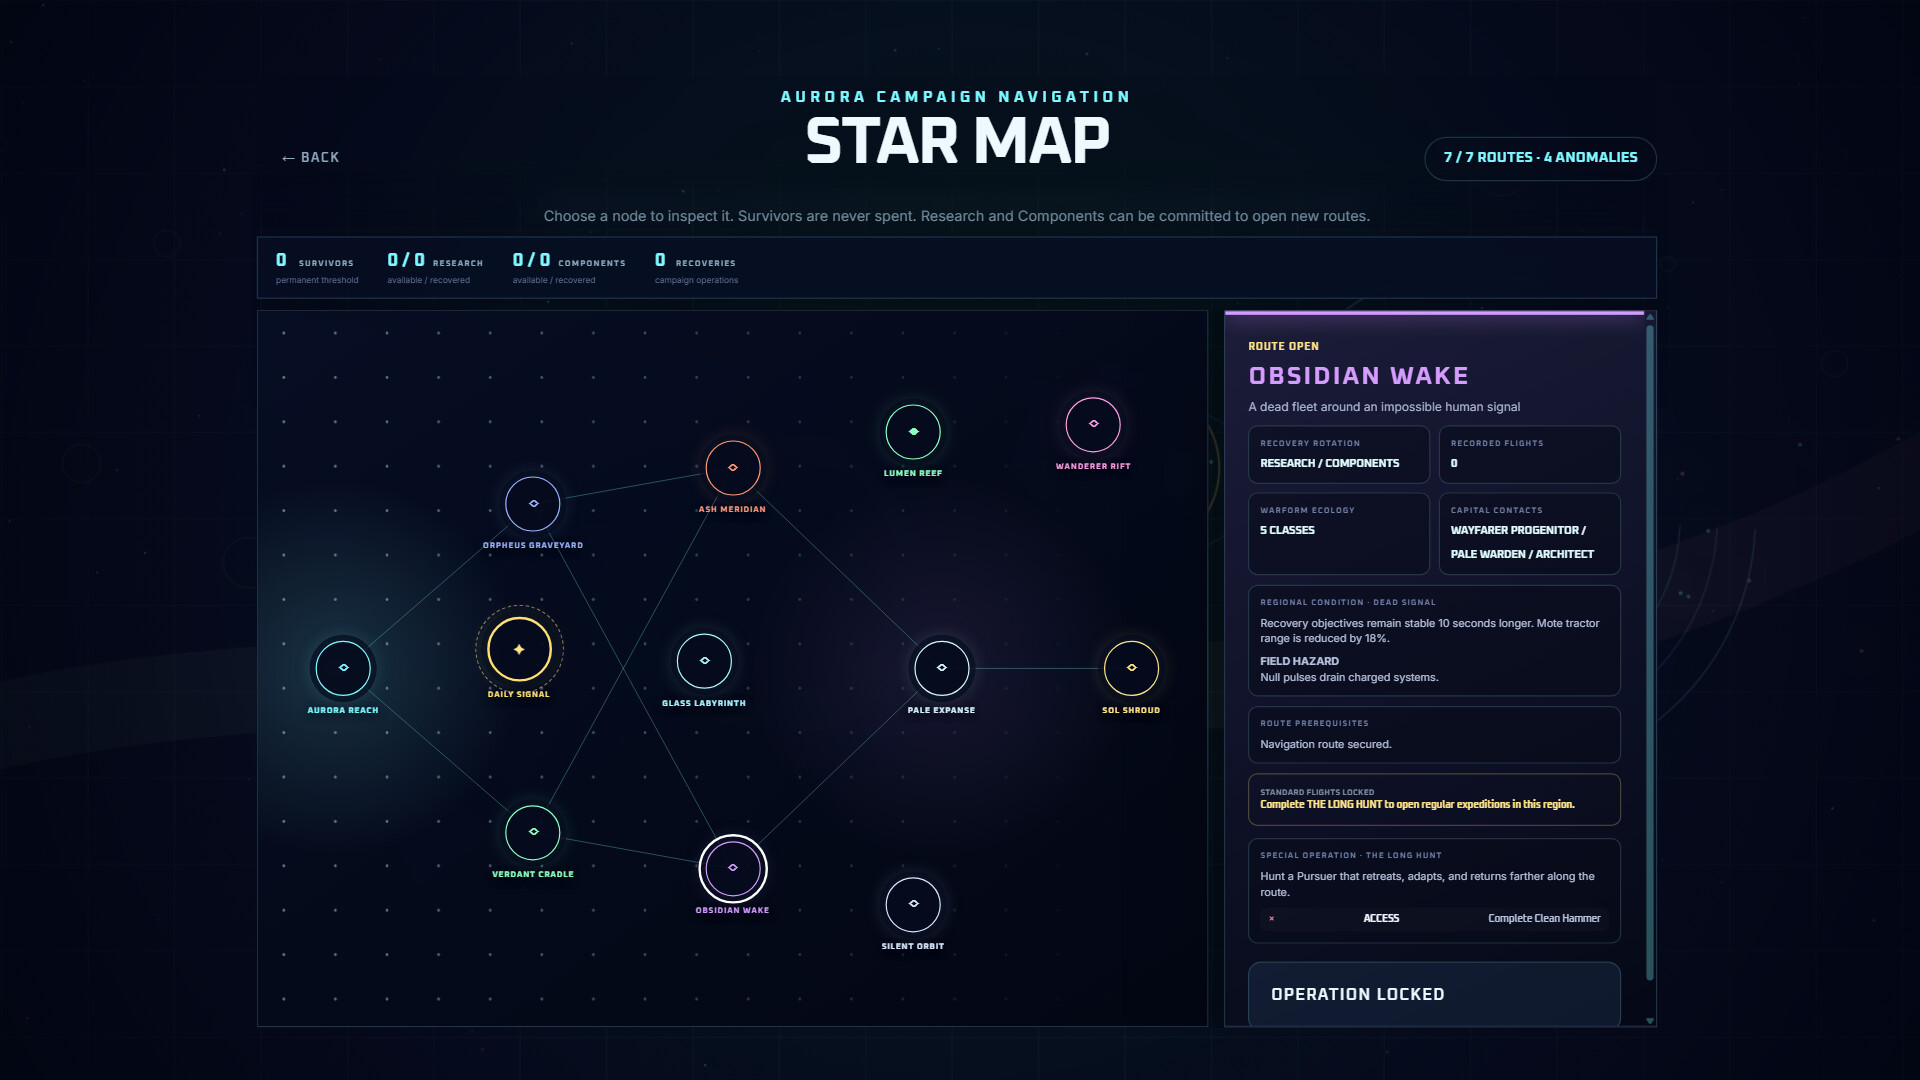Image resolution: width=1920 pixels, height=1080 pixels.
Task: Open the Daily Signal star node
Action: (519, 649)
